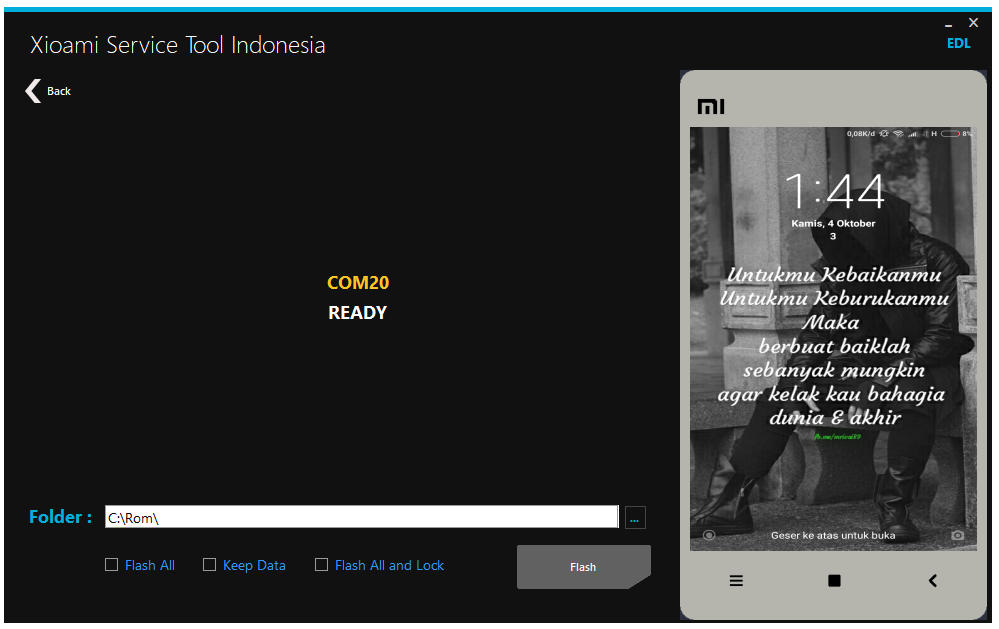The image size is (999, 629).
Task: Check the Flash All and Lock option
Action: [322, 565]
